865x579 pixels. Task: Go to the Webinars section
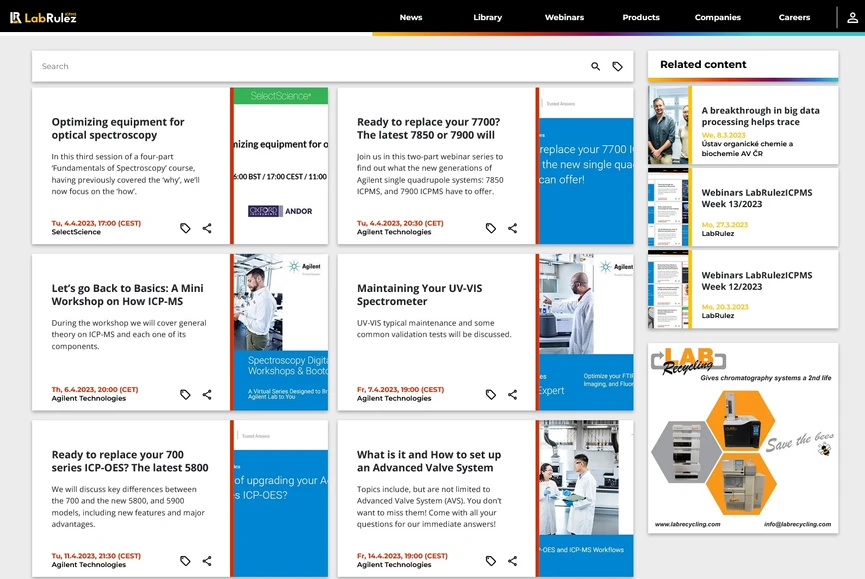564,18
